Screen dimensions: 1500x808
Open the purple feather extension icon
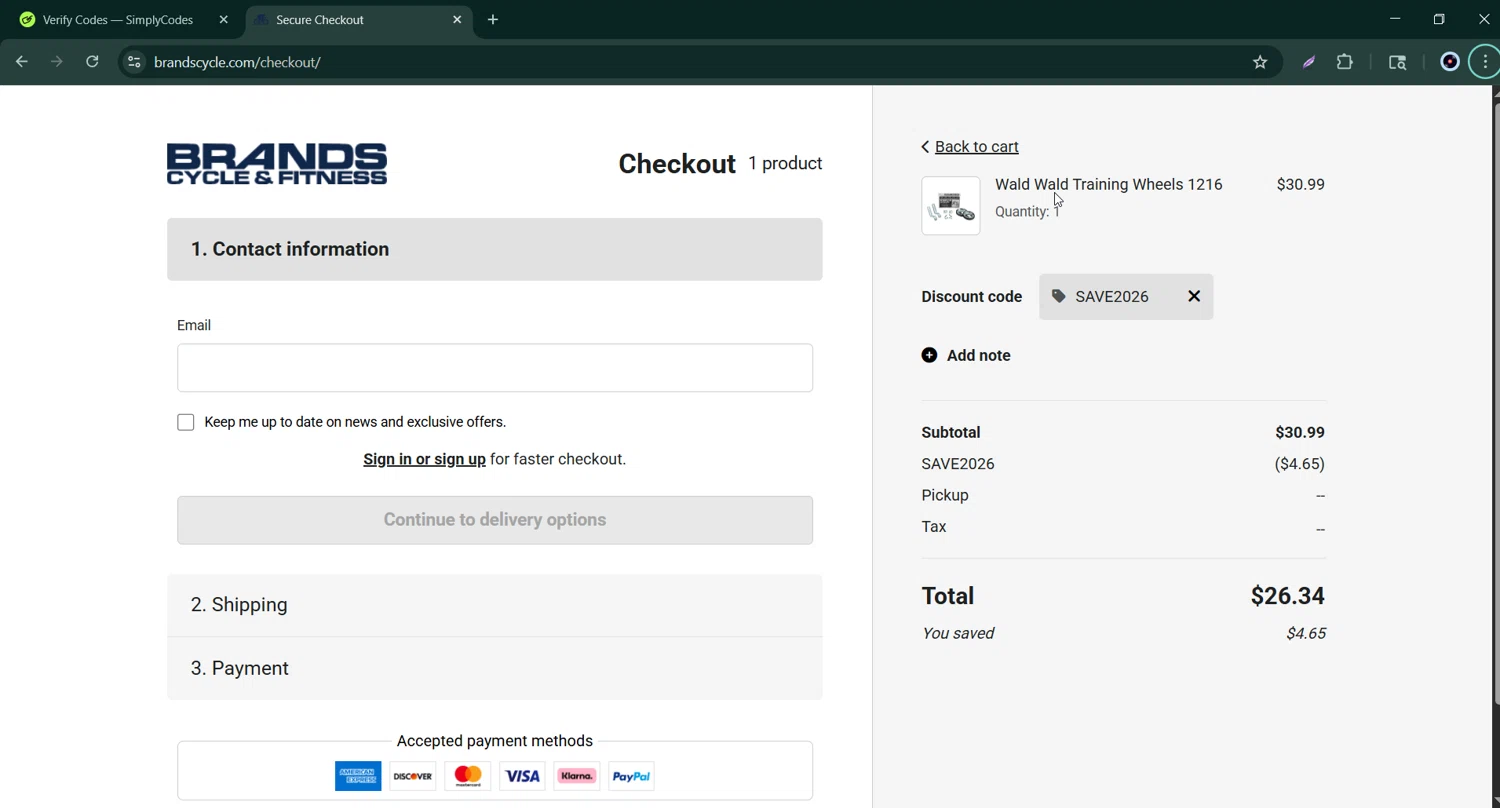[1309, 62]
